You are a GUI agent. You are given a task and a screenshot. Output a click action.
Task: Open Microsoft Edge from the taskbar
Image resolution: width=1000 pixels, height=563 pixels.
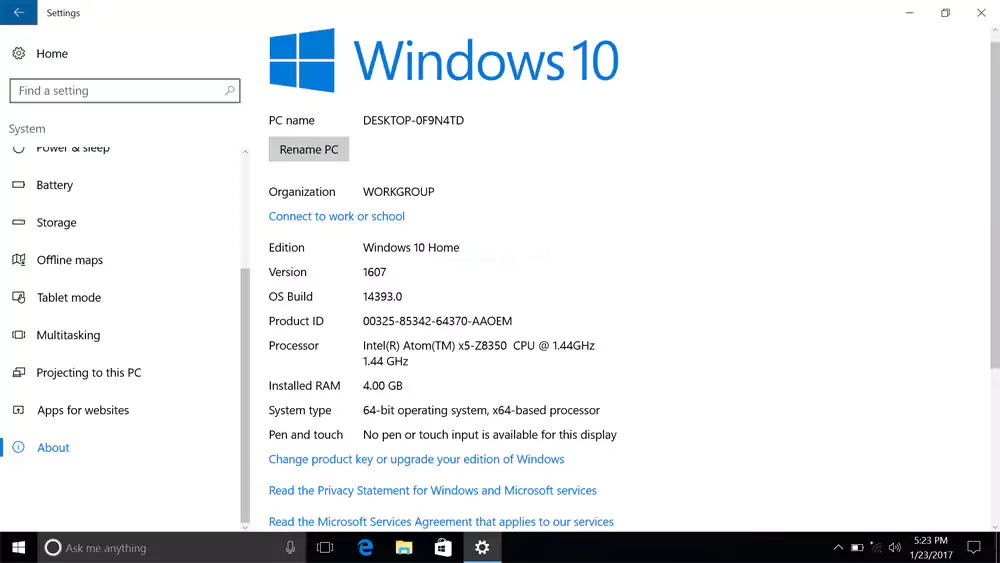(x=366, y=547)
